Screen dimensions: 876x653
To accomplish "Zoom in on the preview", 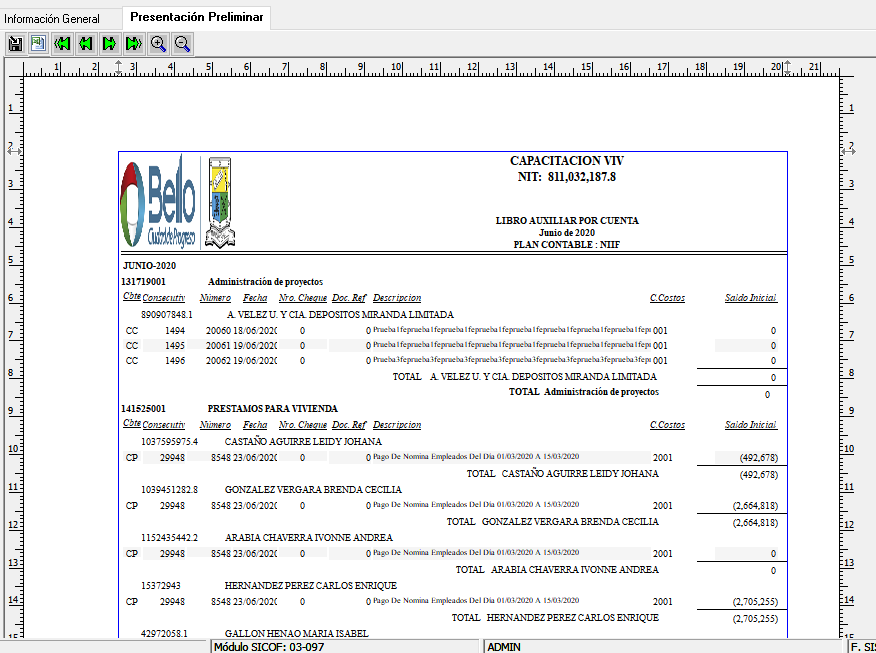I will click(x=158, y=43).
